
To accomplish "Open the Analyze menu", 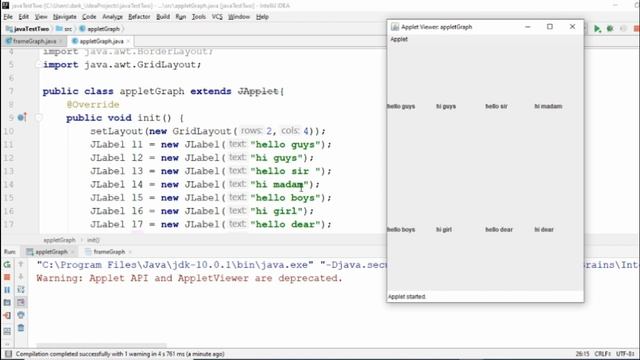I will [112, 17].
